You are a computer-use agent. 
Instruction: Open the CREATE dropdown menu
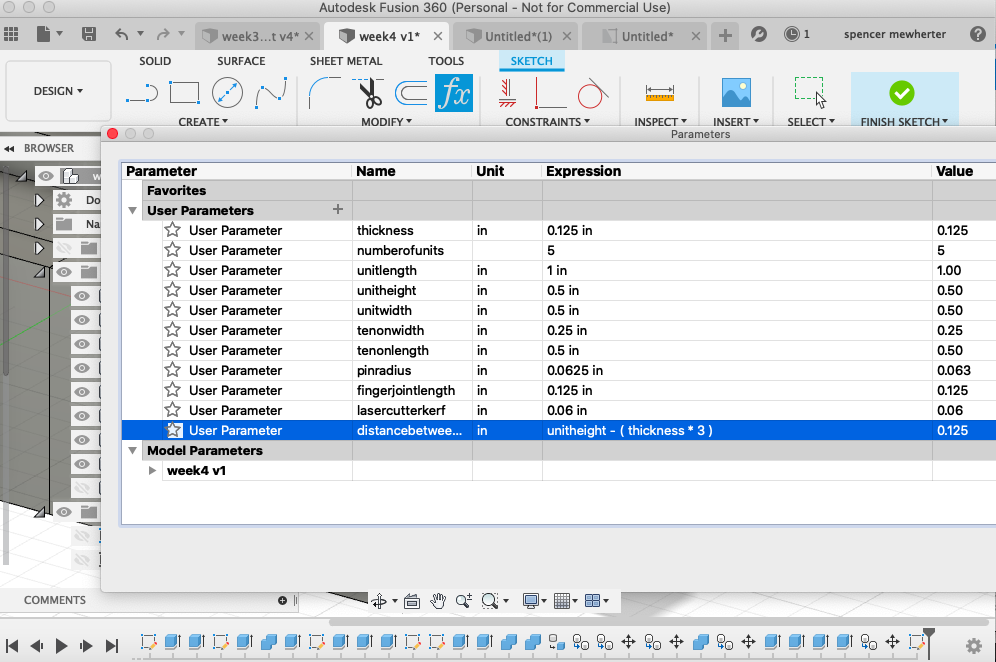(x=203, y=121)
